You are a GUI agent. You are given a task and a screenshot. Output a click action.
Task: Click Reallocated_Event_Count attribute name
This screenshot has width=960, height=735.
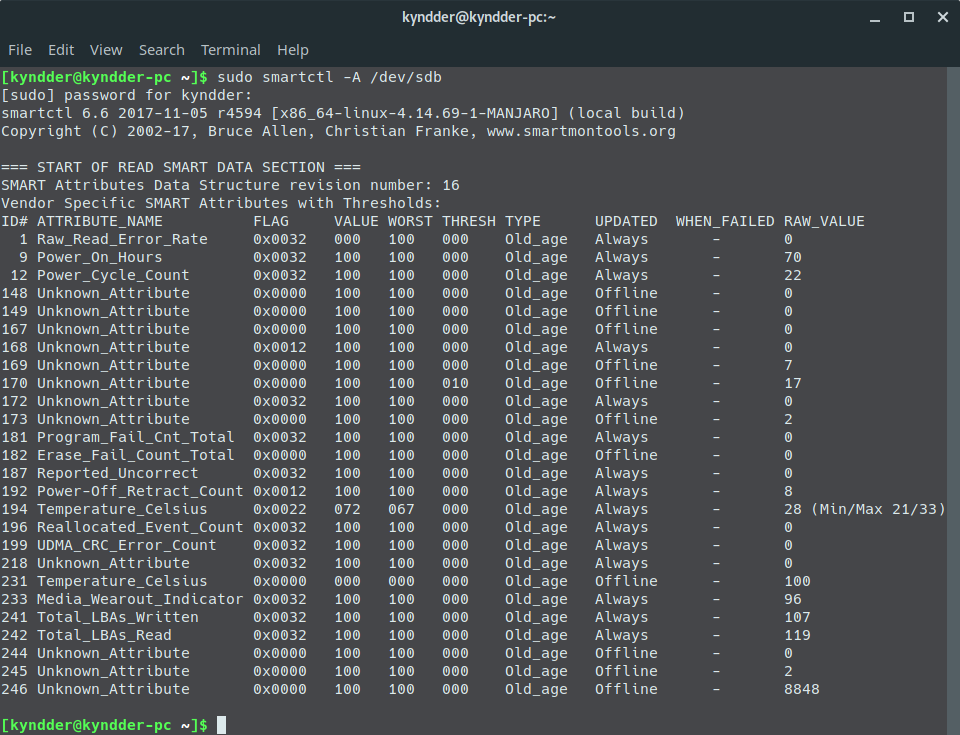click(x=140, y=527)
